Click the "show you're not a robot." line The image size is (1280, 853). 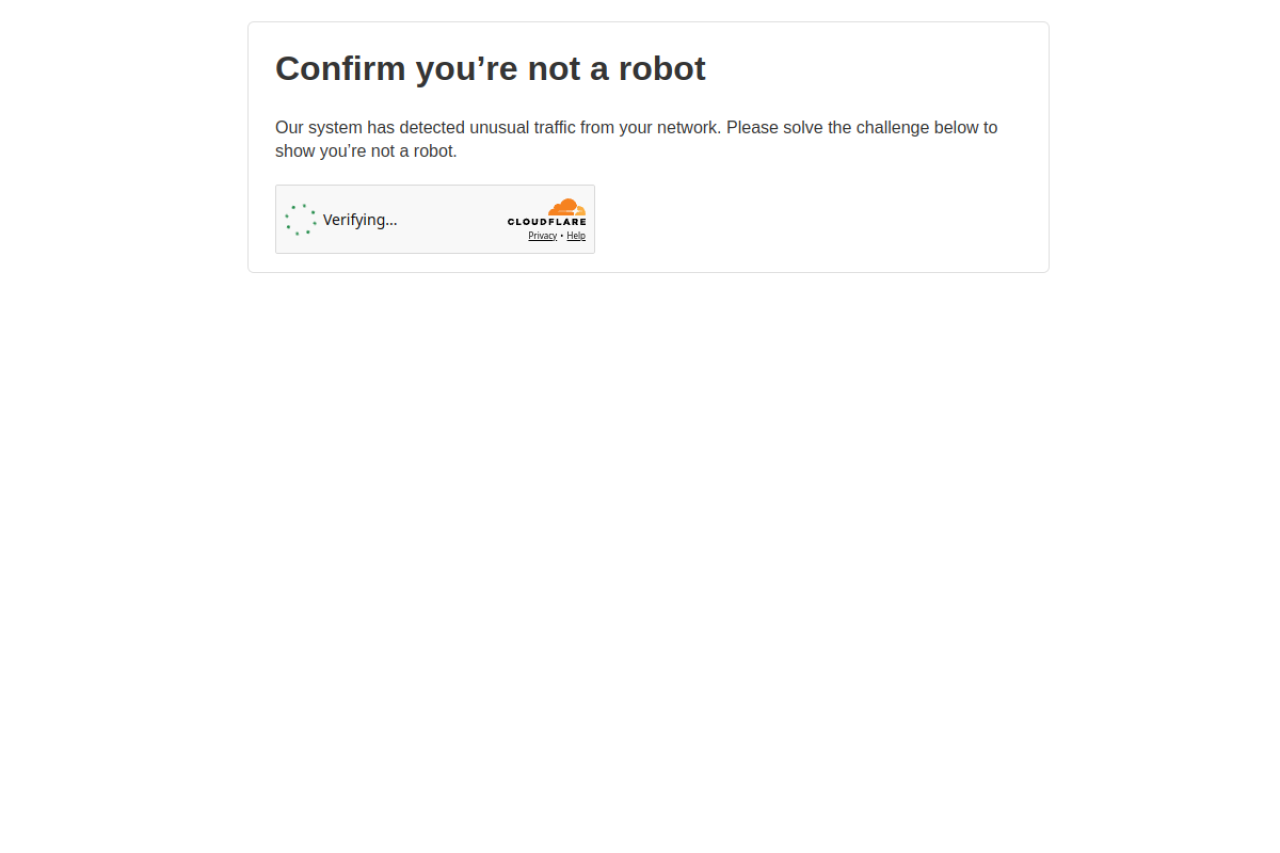tap(366, 151)
